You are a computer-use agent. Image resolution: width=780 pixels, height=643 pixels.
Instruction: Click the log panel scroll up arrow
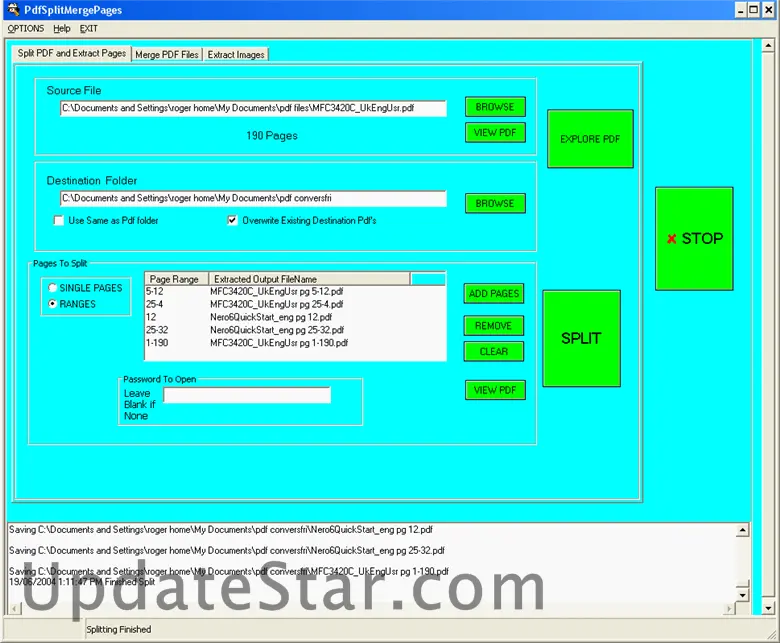tap(742, 531)
